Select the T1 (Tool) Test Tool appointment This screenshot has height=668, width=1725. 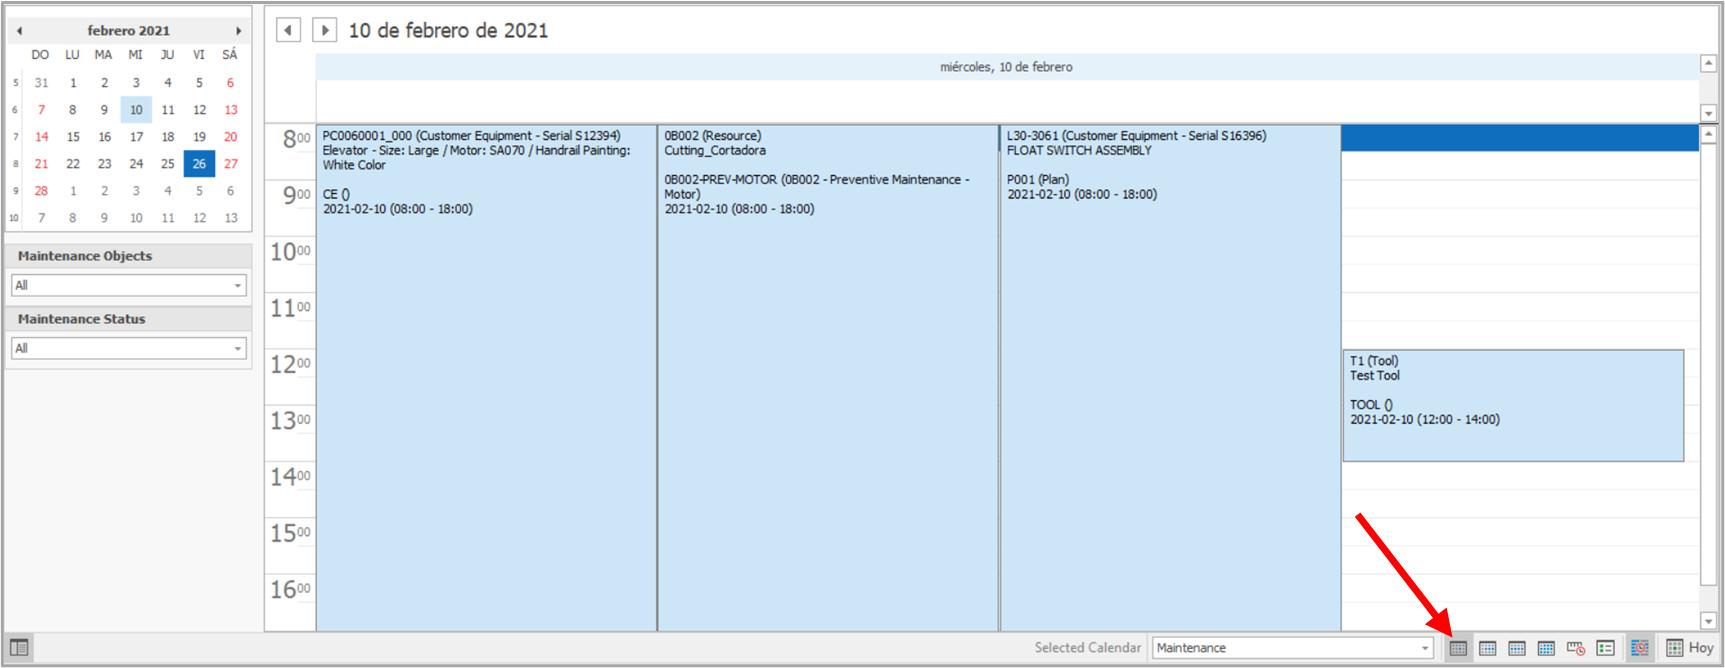(1512, 405)
